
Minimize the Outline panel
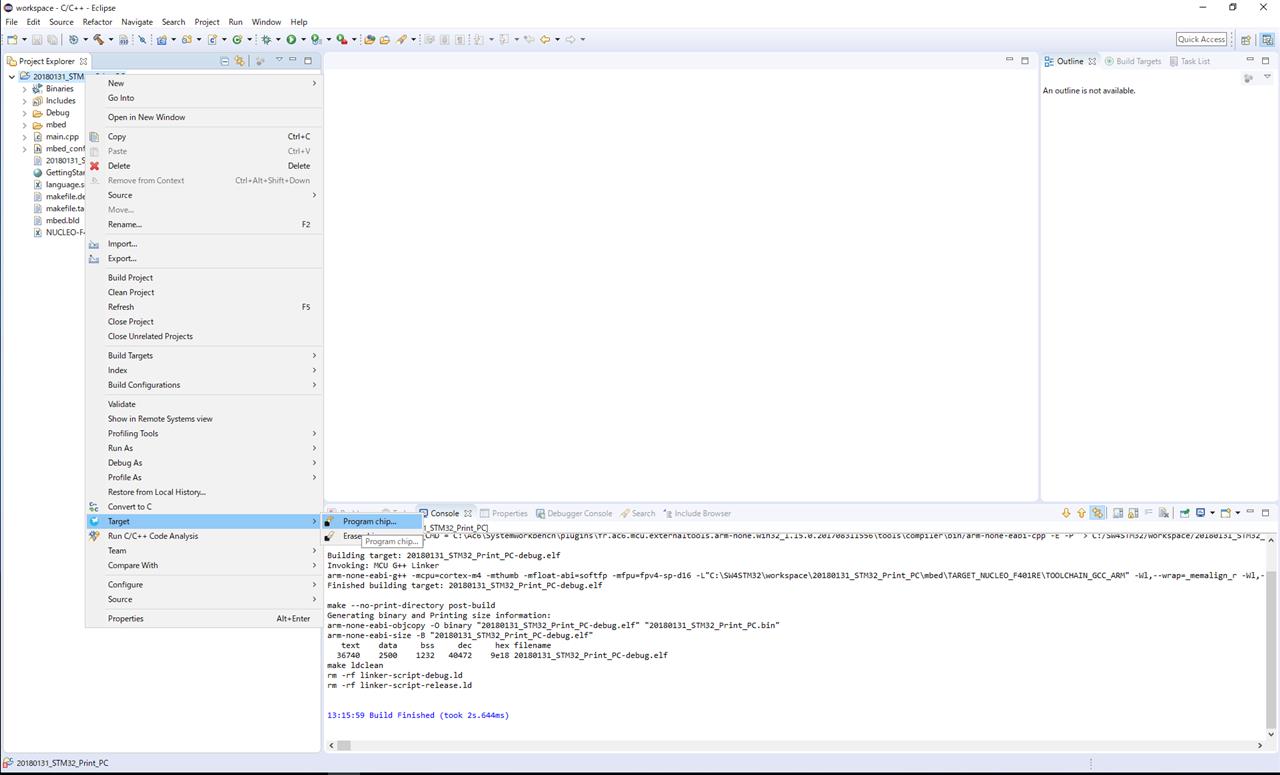[x=1250, y=60]
